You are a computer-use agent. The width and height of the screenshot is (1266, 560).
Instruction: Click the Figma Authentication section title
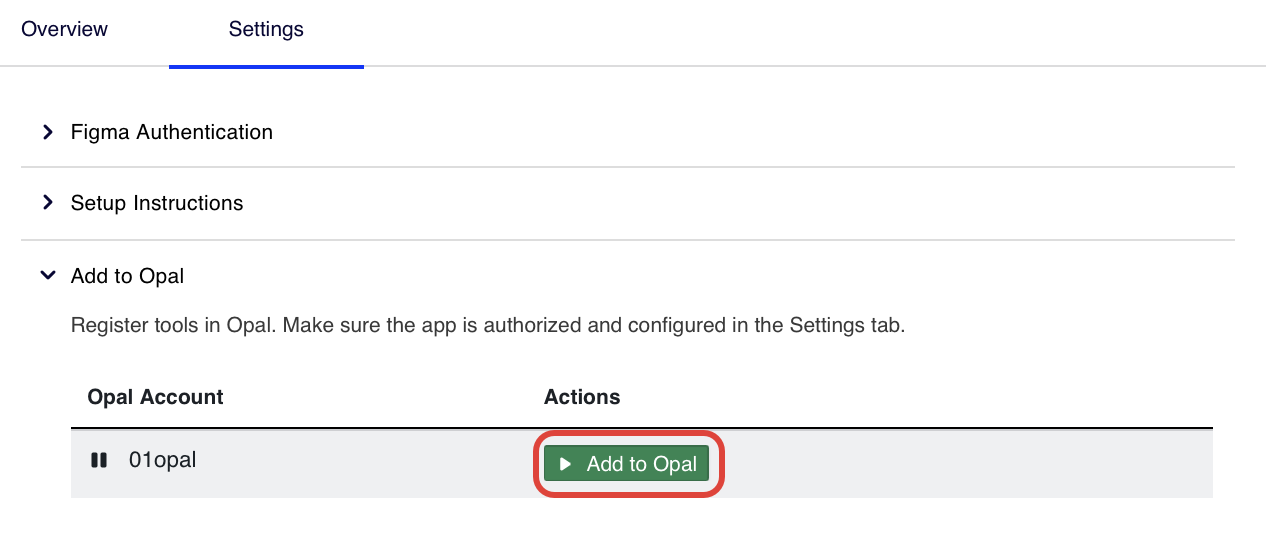172,132
